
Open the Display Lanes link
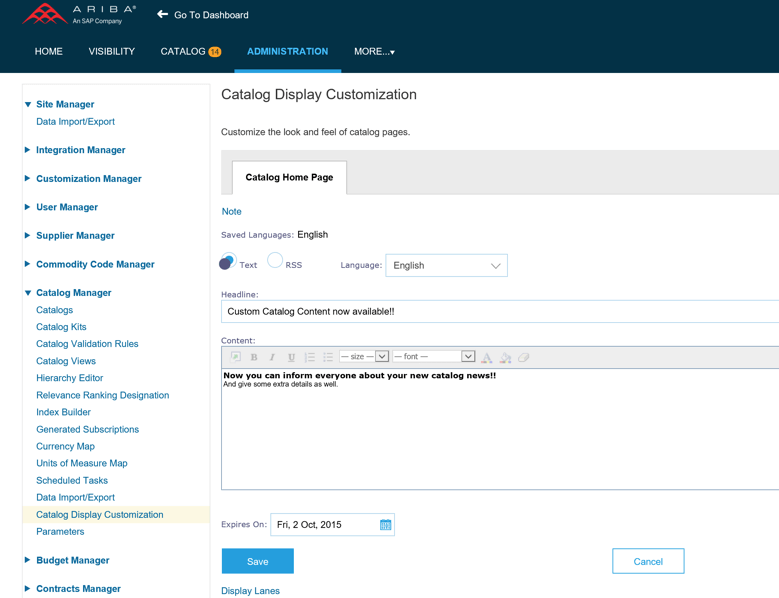coord(250,591)
